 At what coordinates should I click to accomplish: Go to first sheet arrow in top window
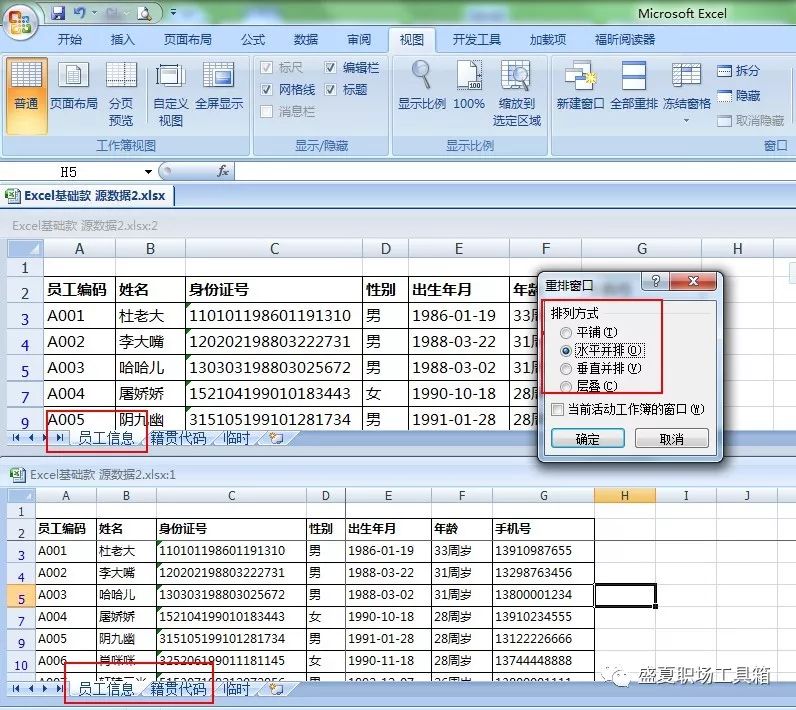(15, 438)
